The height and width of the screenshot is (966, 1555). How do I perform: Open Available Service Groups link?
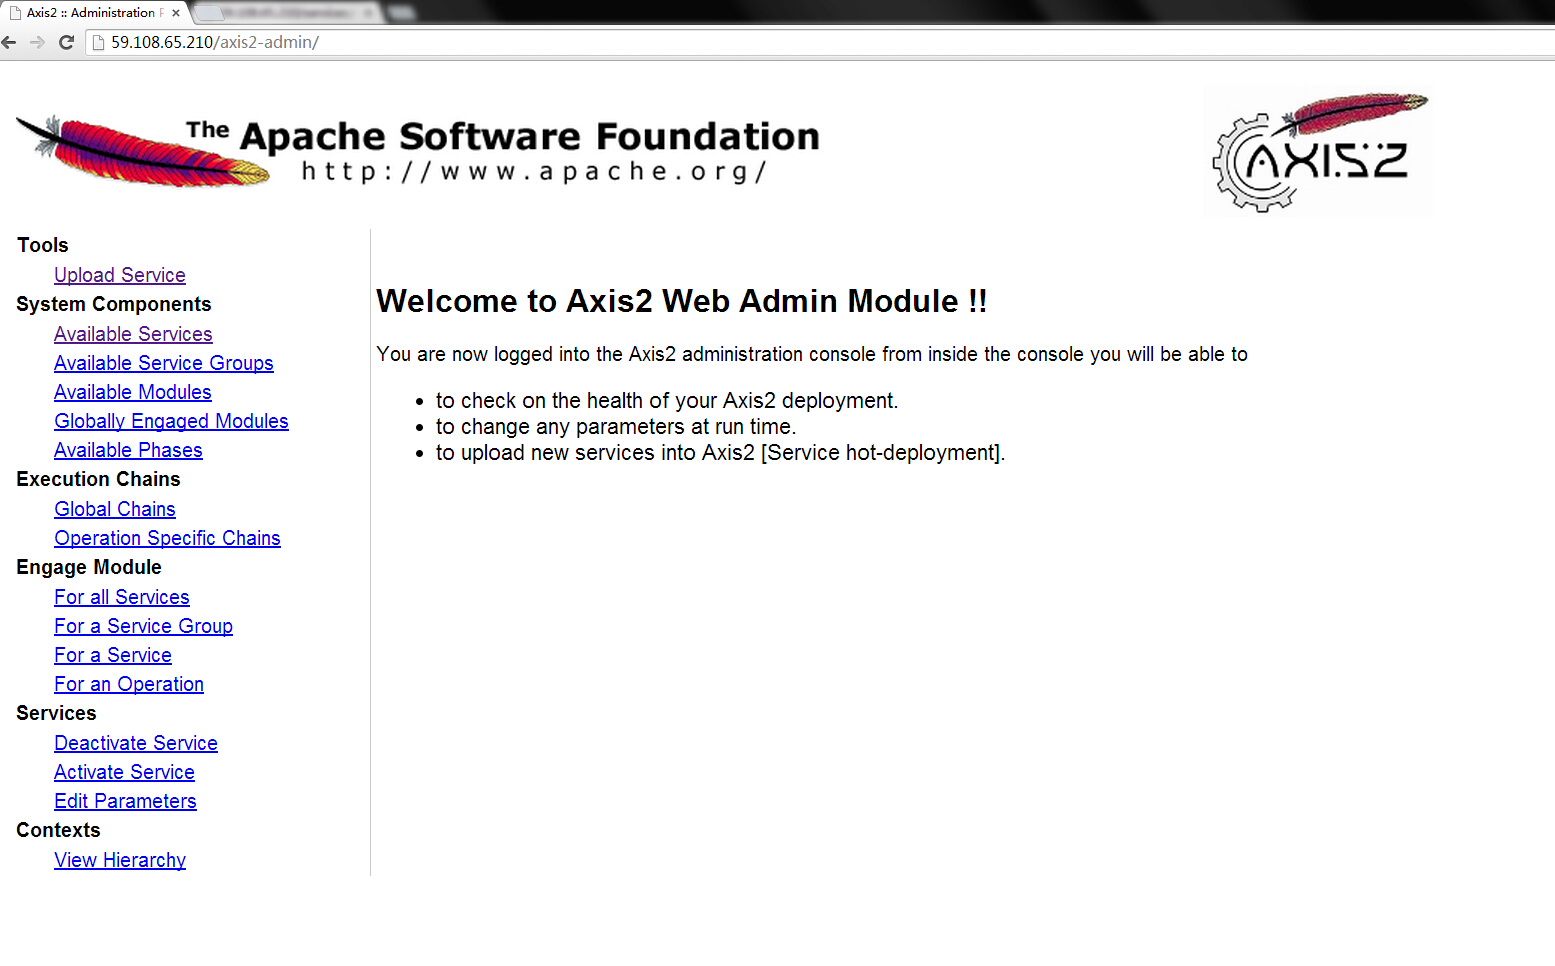coord(164,363)
